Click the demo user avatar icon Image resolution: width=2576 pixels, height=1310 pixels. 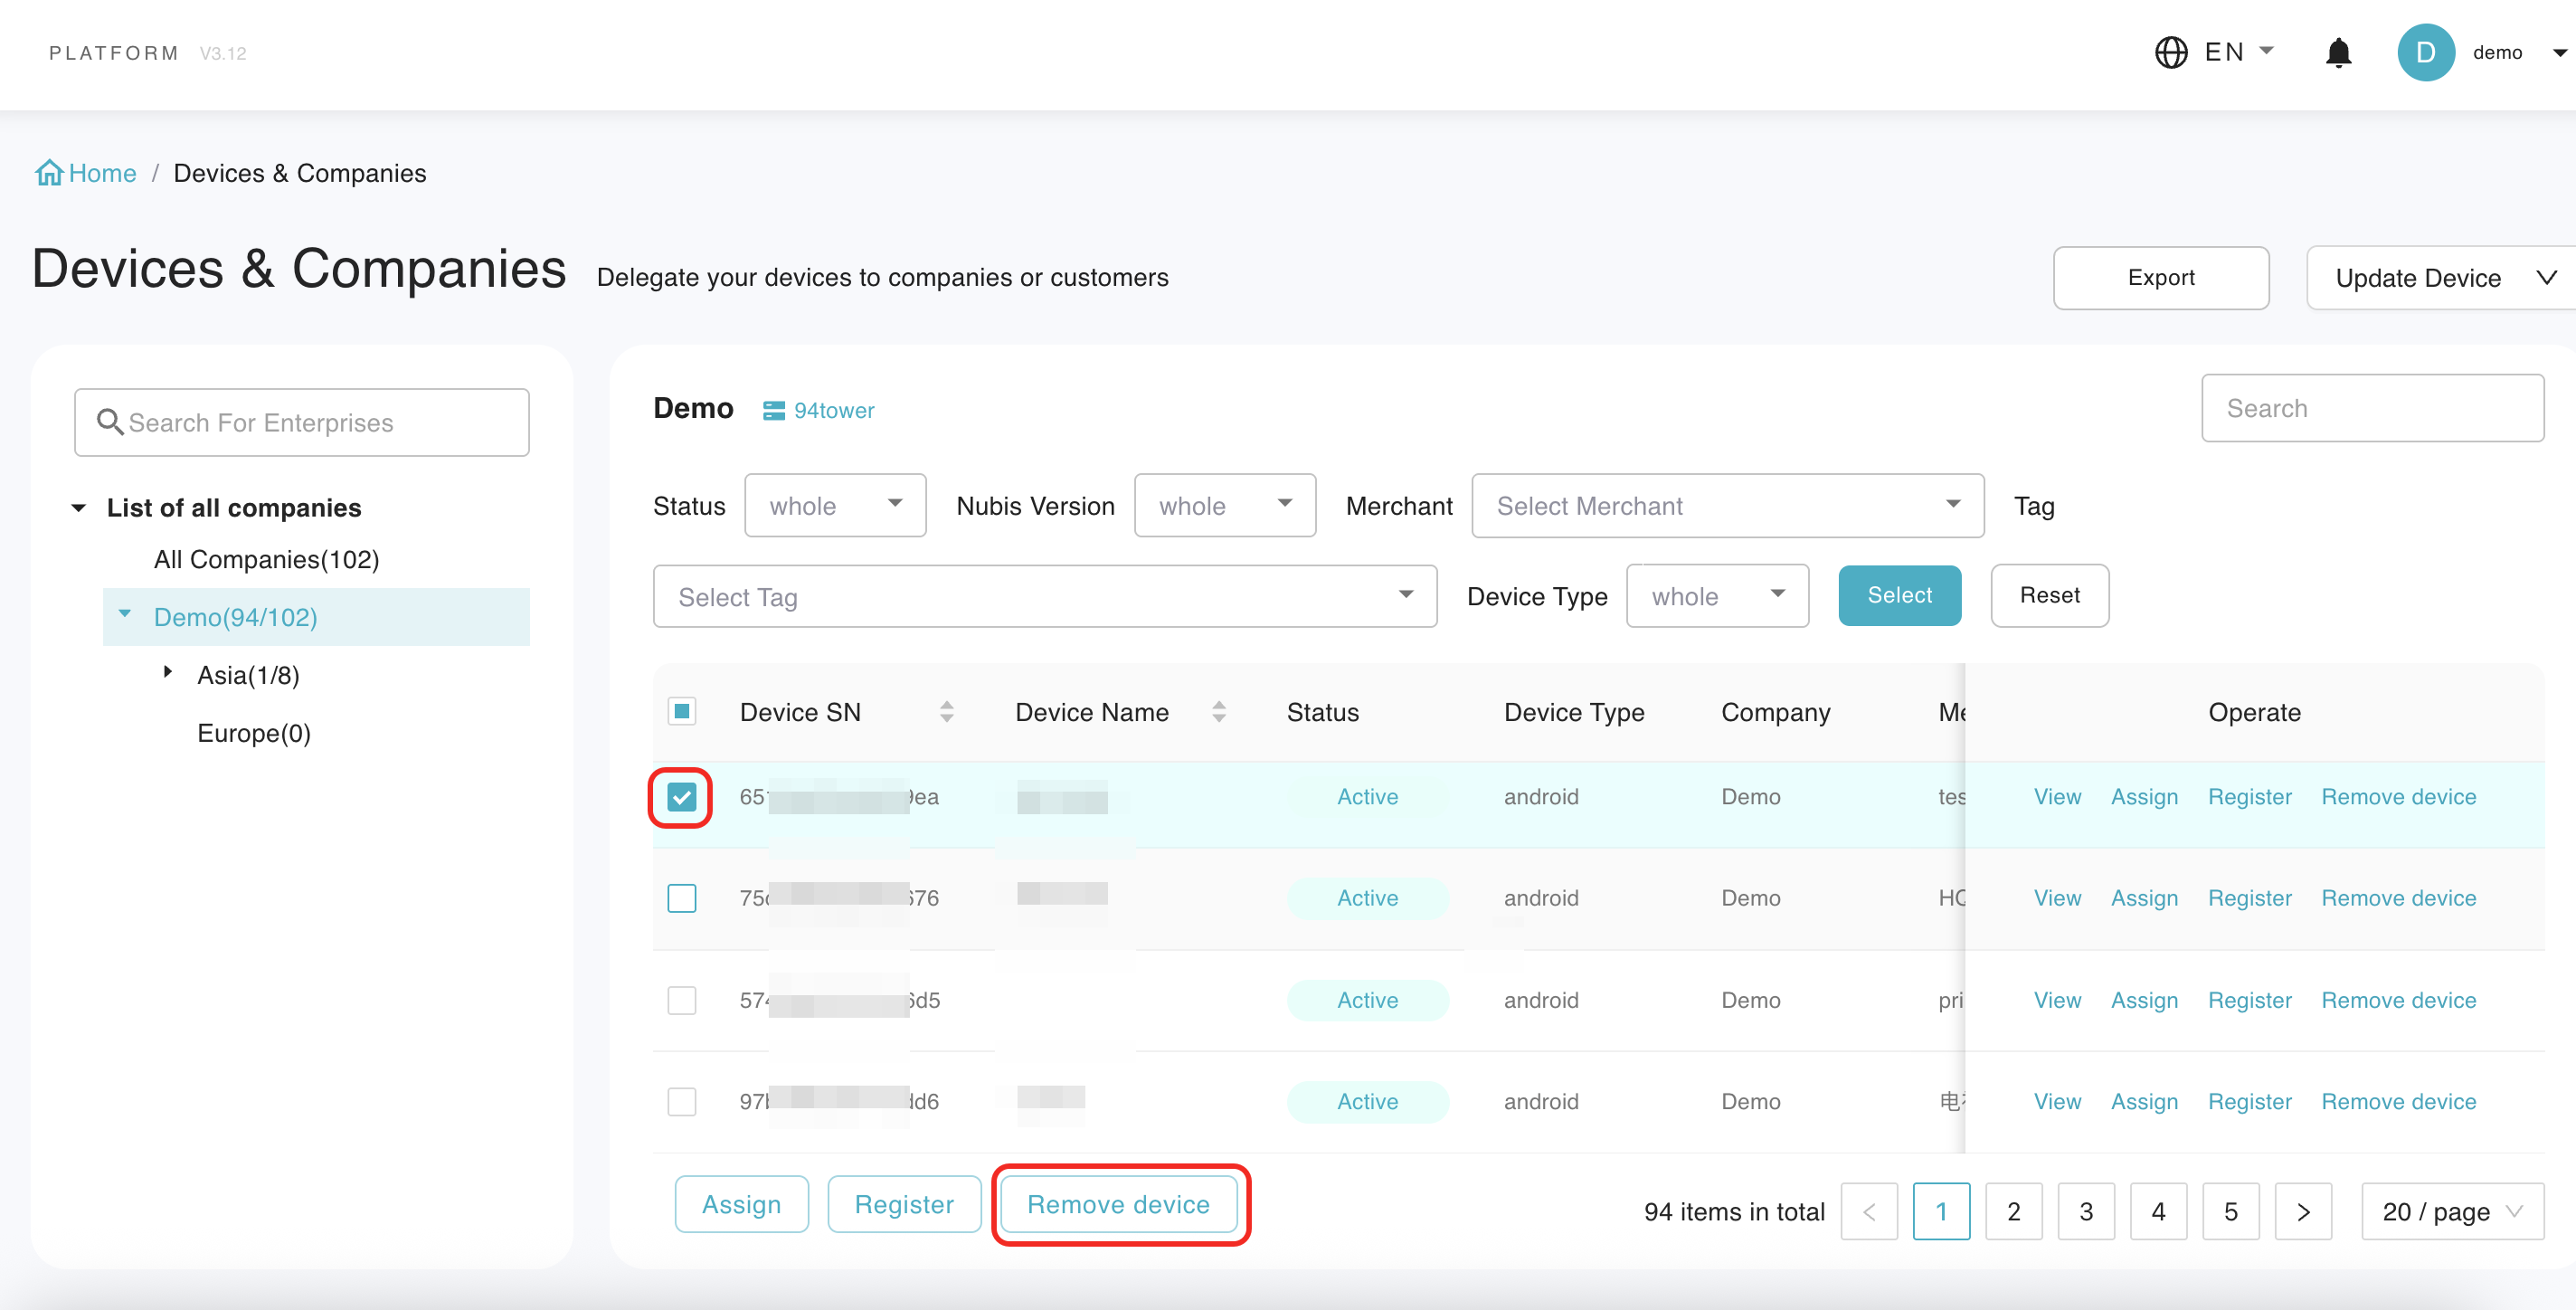tap(2425, 52)
